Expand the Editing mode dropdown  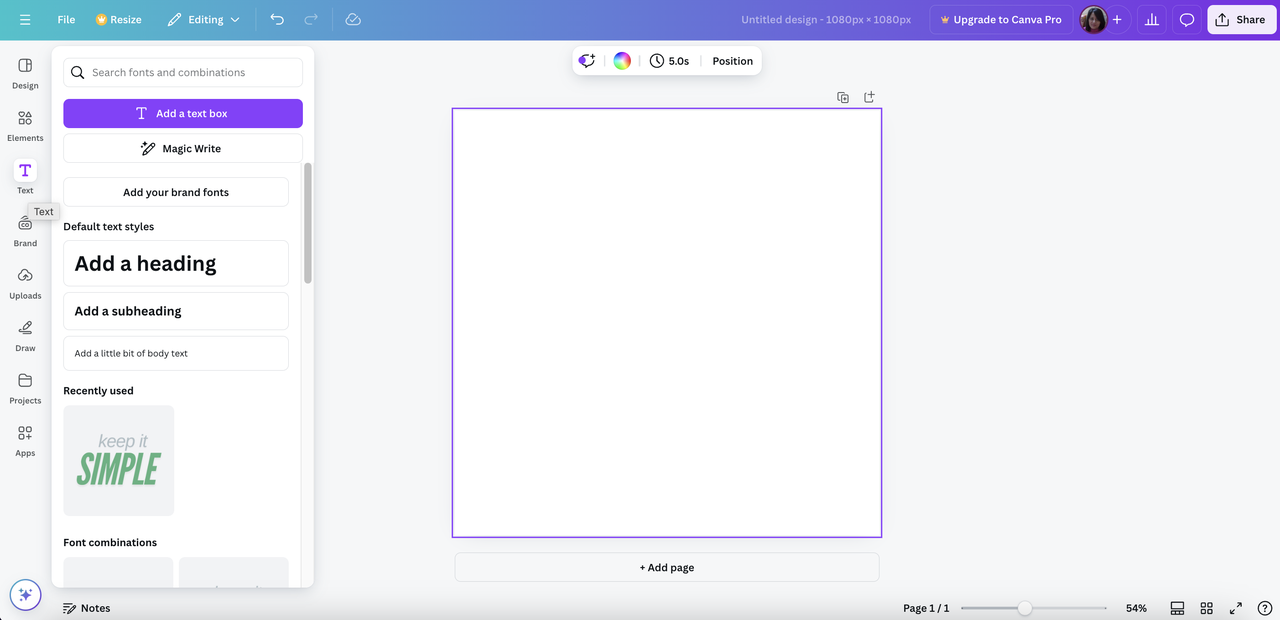tap(204, 20)
